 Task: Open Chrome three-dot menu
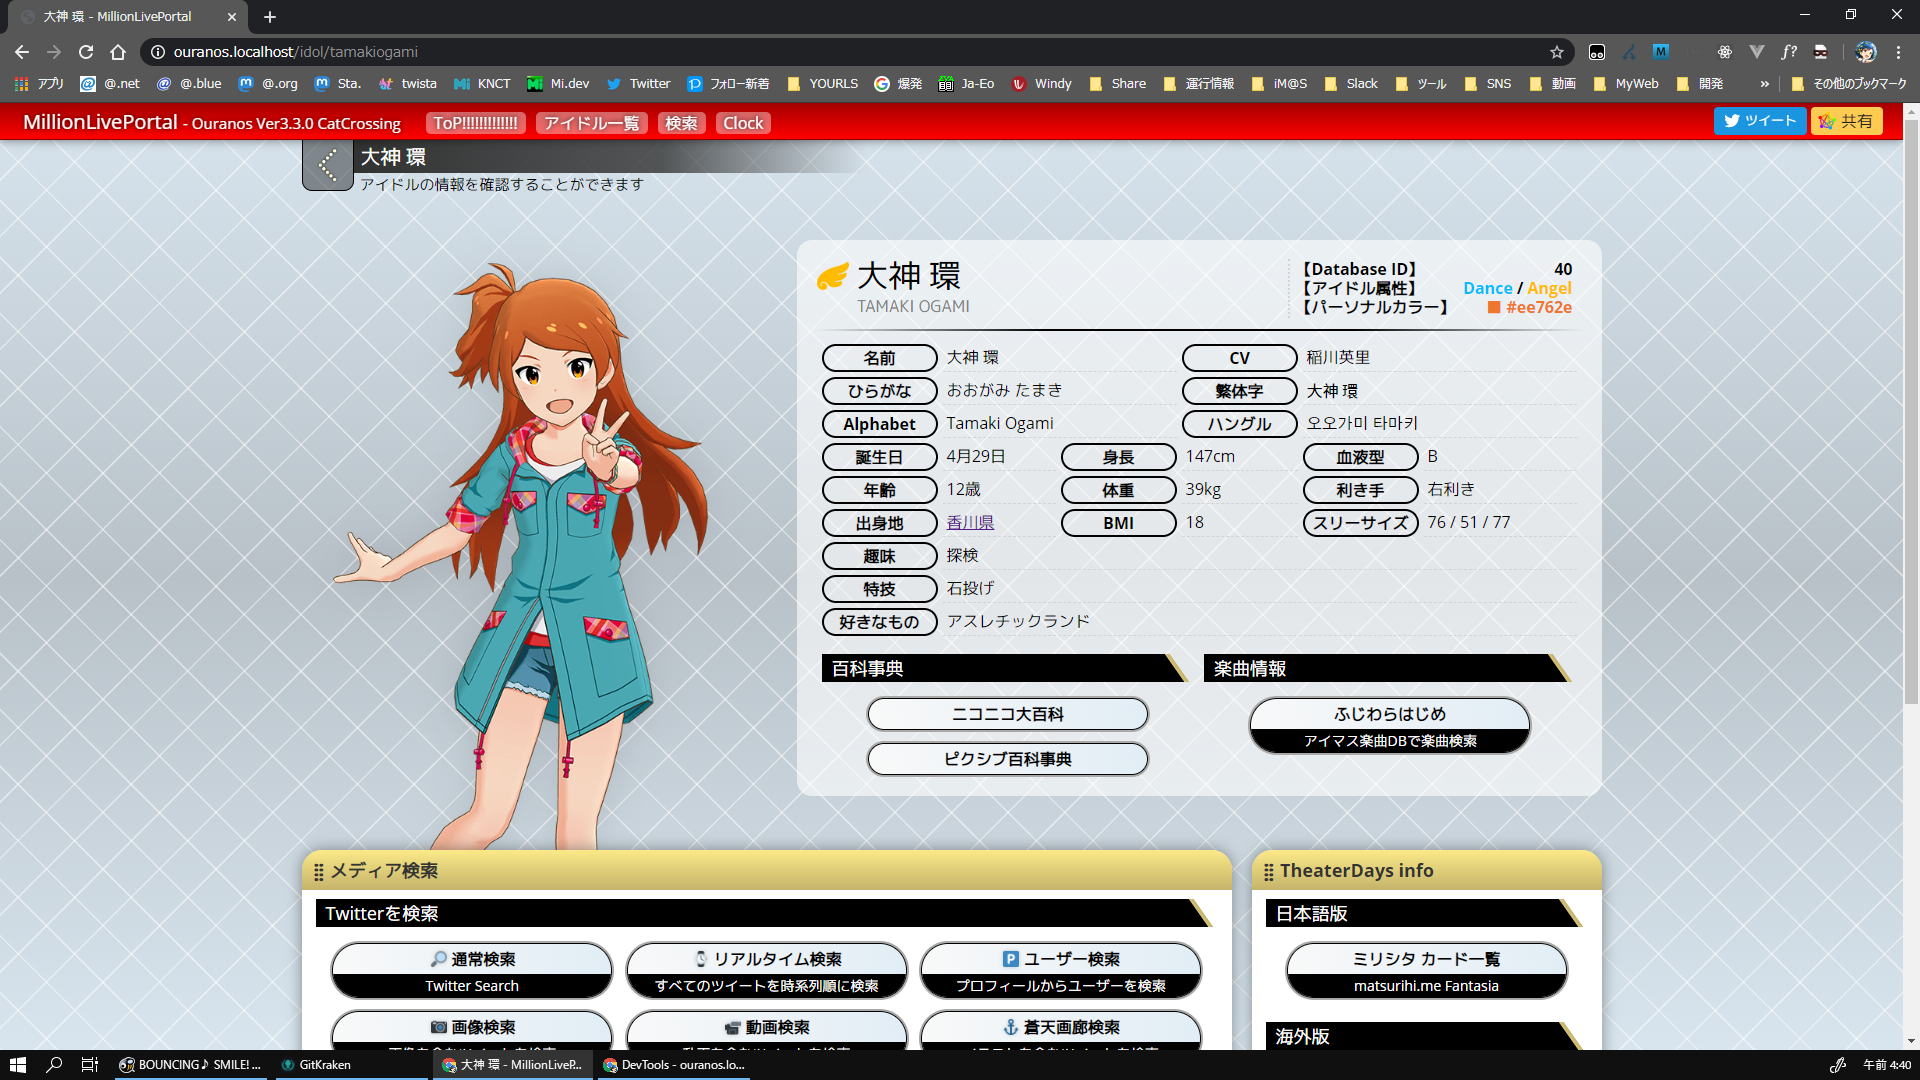tap(1898, 52)
